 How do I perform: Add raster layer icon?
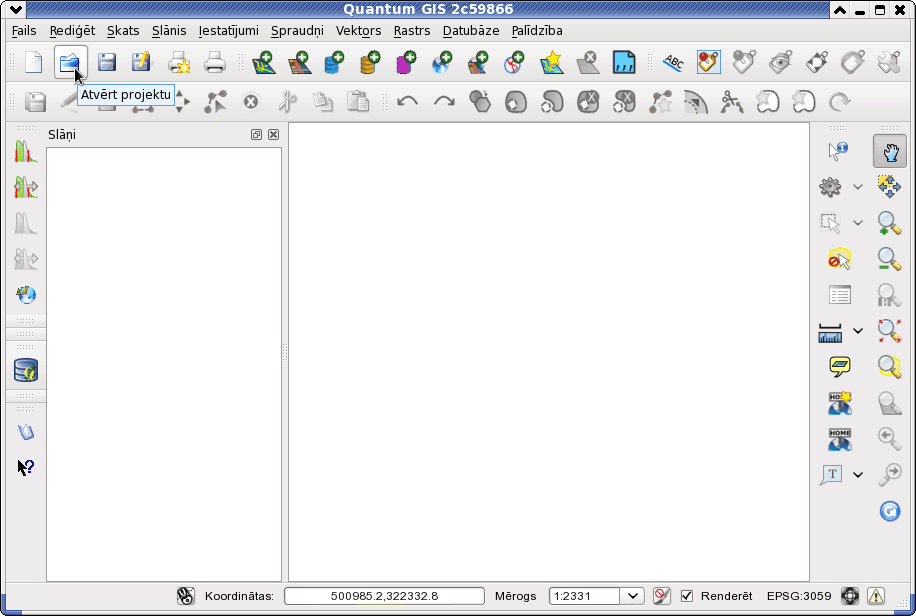(299, 62)
